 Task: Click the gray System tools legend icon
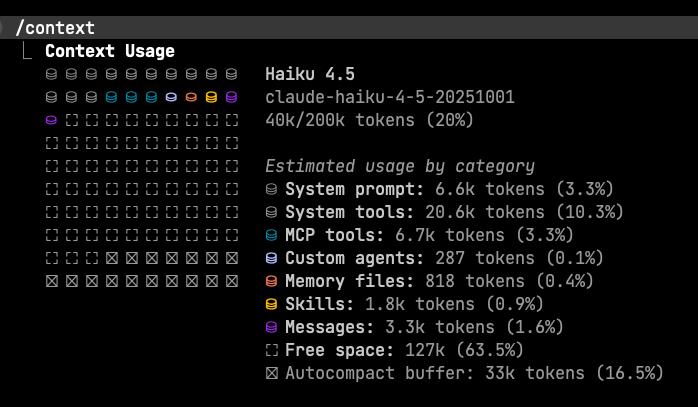[x=272, y=212]
